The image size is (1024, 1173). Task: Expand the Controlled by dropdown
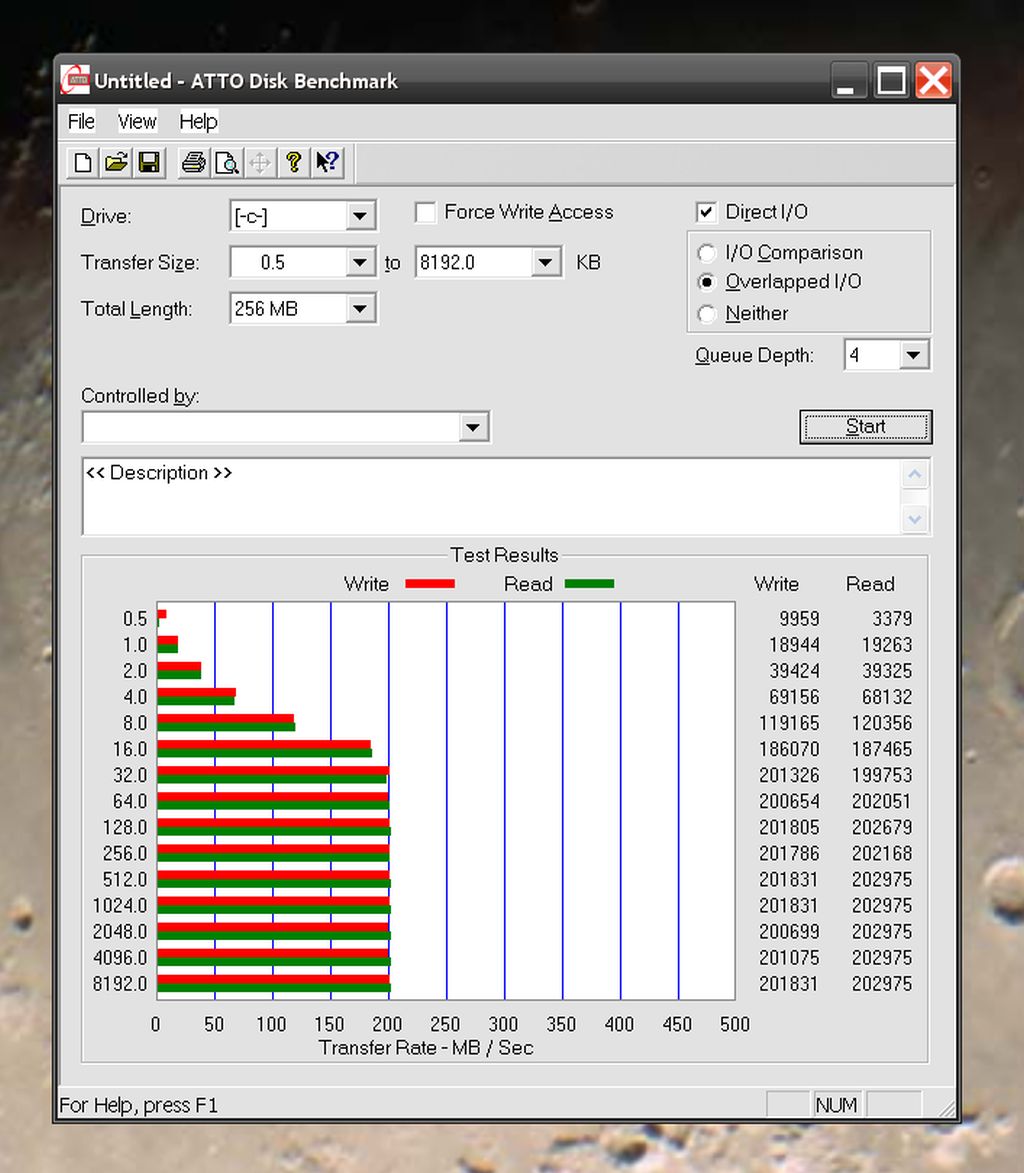[x=473, y=427]
